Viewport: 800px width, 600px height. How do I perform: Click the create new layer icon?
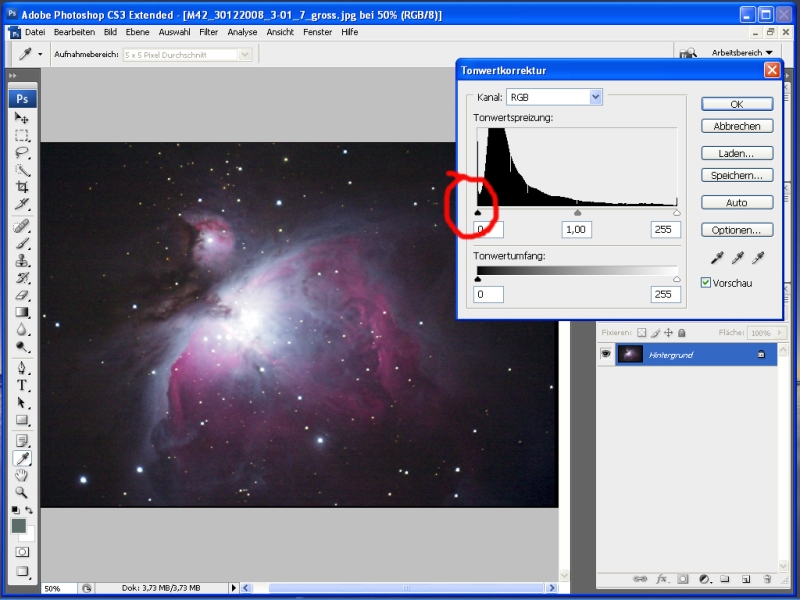746,579
